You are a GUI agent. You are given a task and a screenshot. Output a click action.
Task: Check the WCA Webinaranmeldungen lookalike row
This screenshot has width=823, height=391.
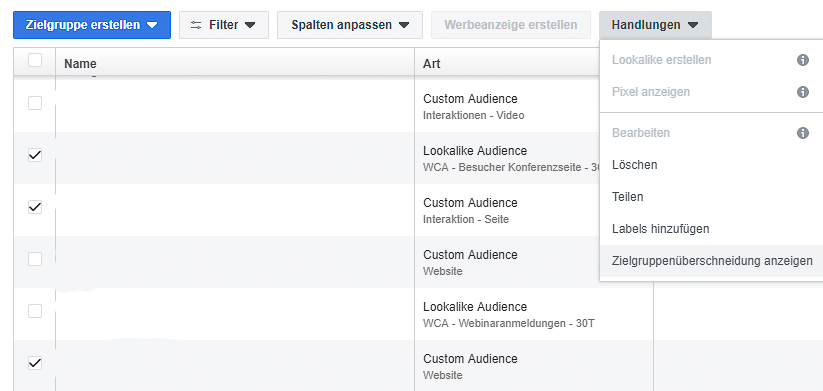[x=35, y=311]
